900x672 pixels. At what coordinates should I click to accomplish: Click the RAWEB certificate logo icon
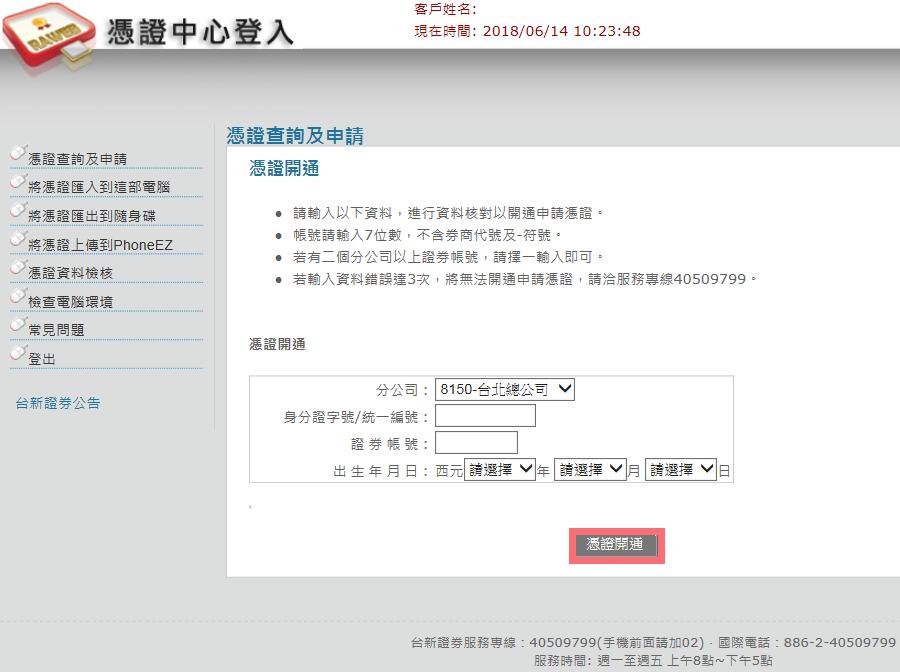[49, 39]
